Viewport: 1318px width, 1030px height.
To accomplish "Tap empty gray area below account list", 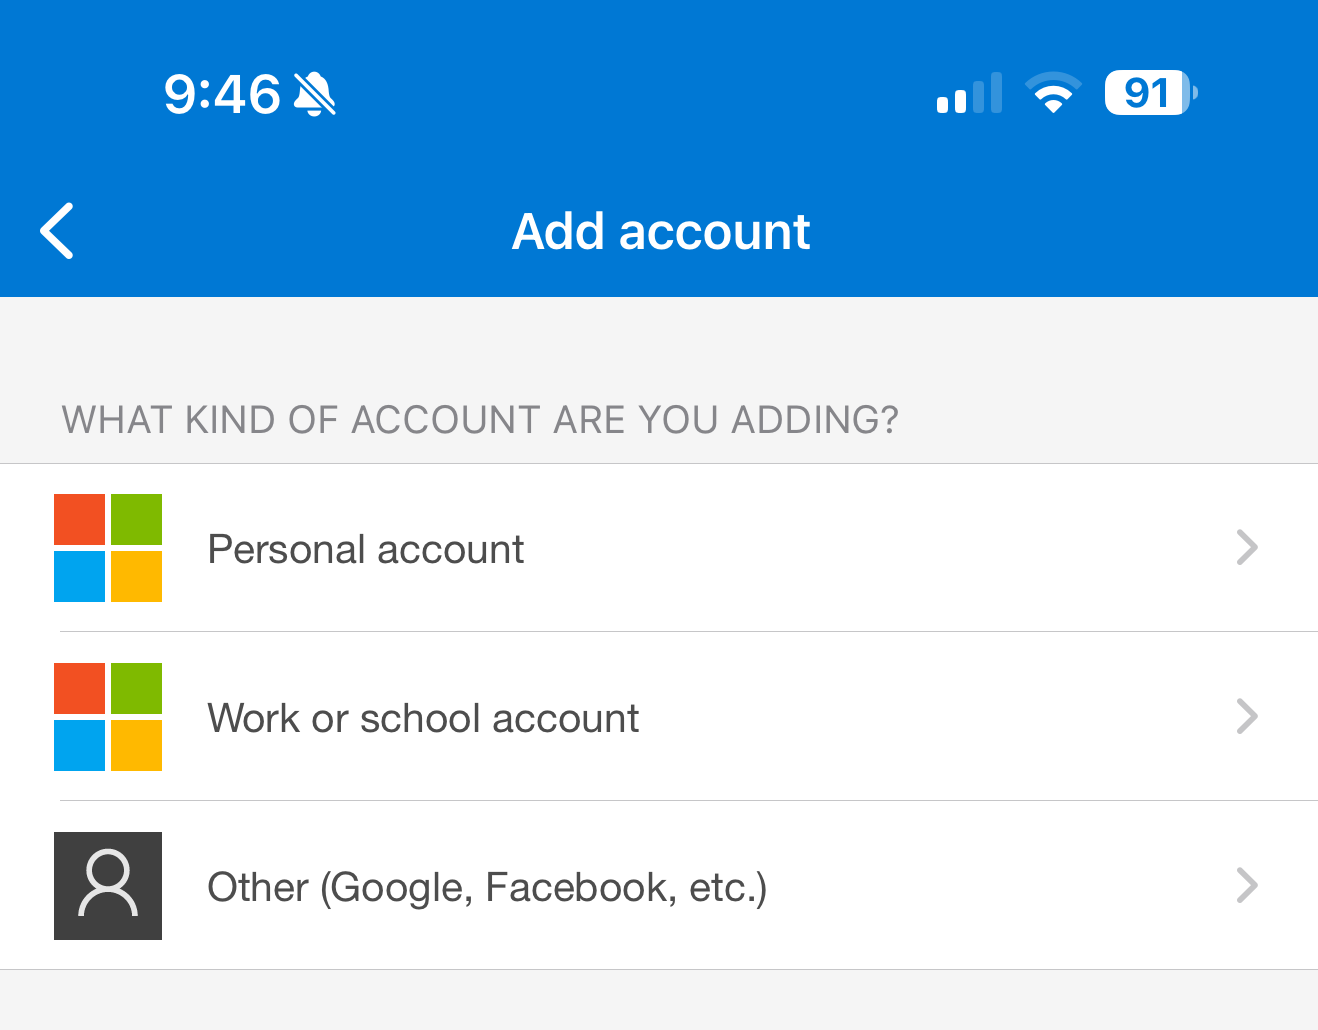I will (x=659, y=1000).
